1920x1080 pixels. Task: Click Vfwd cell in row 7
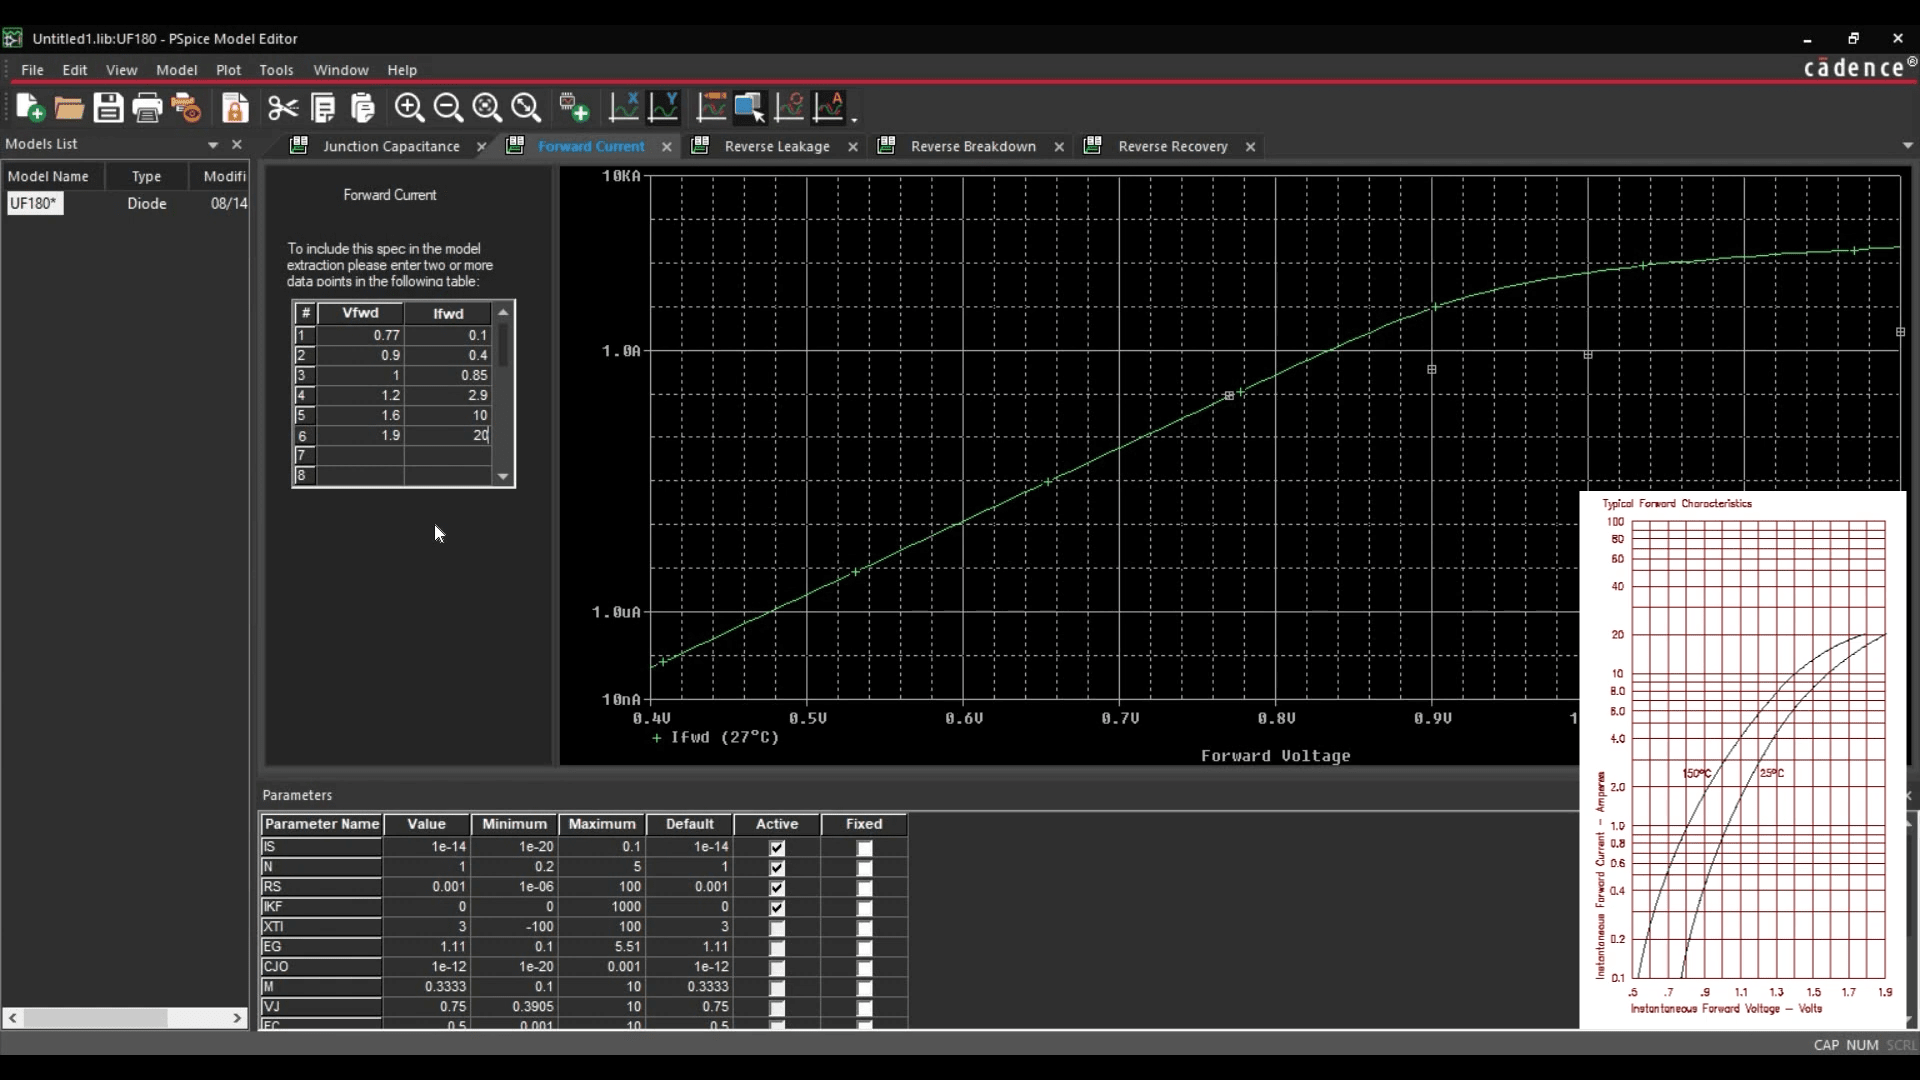pos(361,456)
